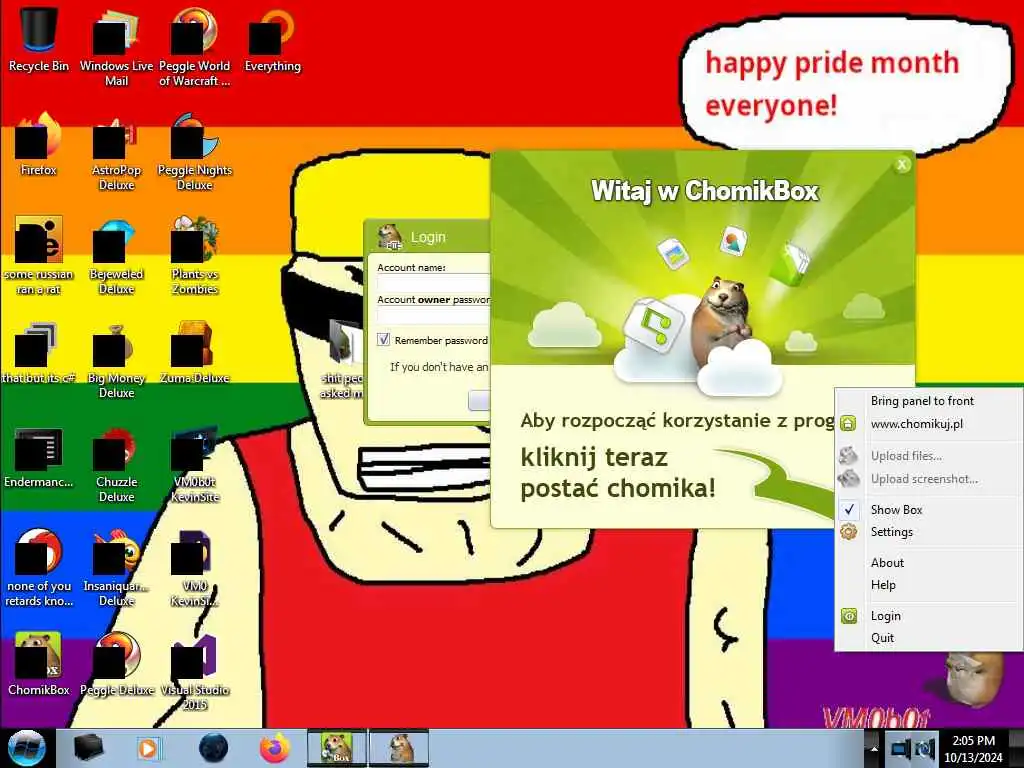
Task: Toggle the Remember password checkbox
Action: 383,340
